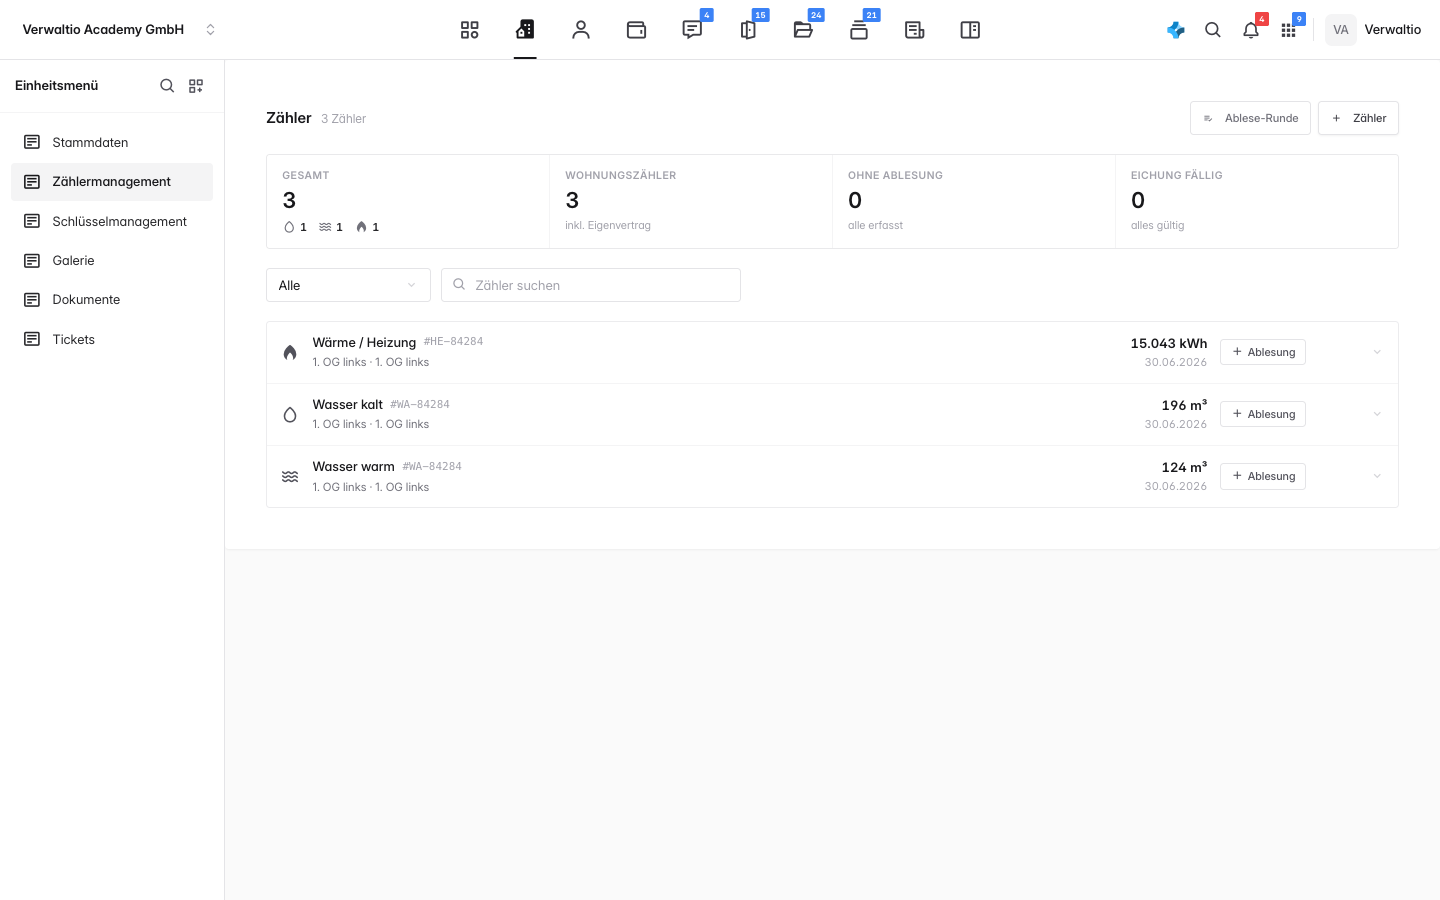
Task: Add Ablesung for Wärme / Heizung
Action: (1263, 352)
